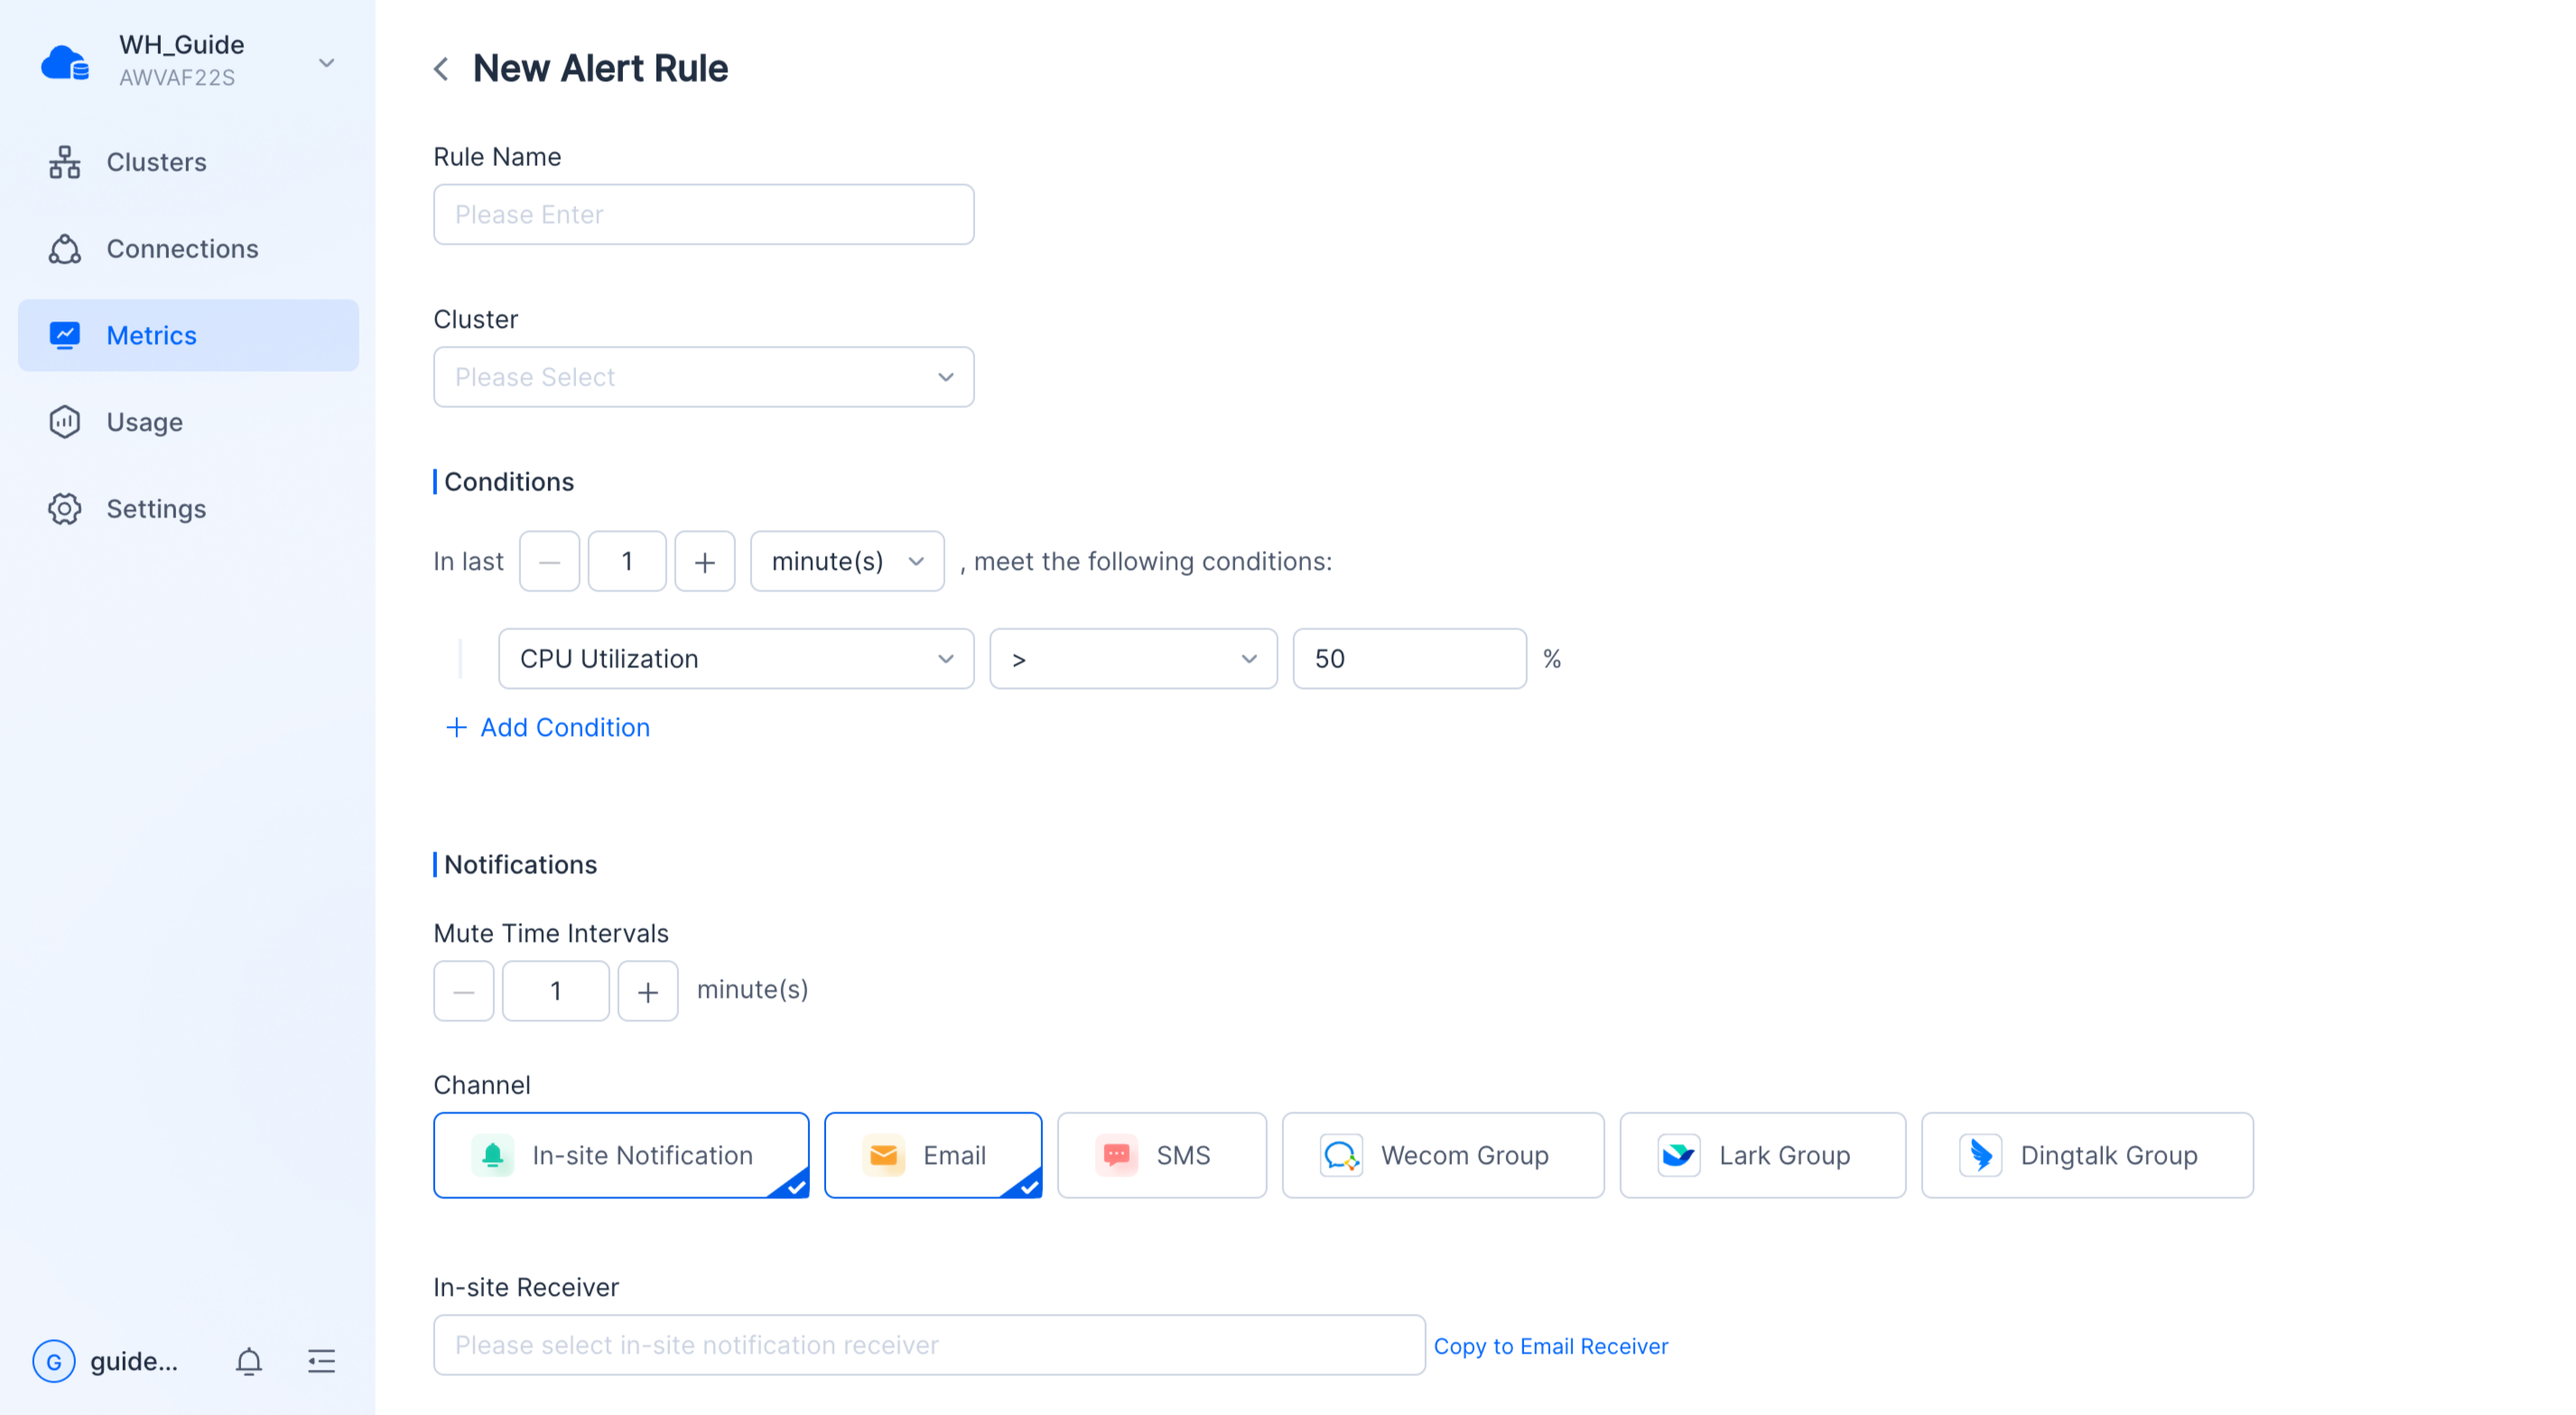Go back using the arrow beside New Alert Rule
This screenshot has height=1415, width=2576.
pyautogui.click(x=441, y=69)
